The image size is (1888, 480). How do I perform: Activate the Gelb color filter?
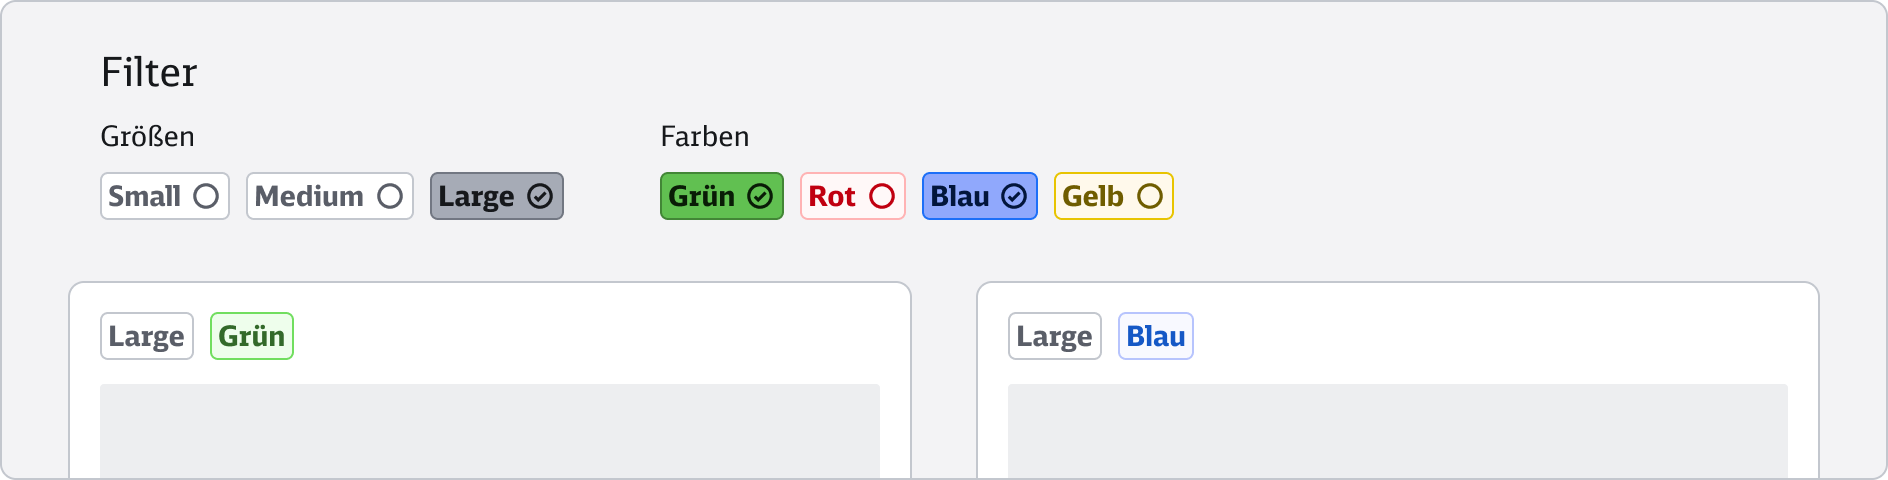[1093, 196]
